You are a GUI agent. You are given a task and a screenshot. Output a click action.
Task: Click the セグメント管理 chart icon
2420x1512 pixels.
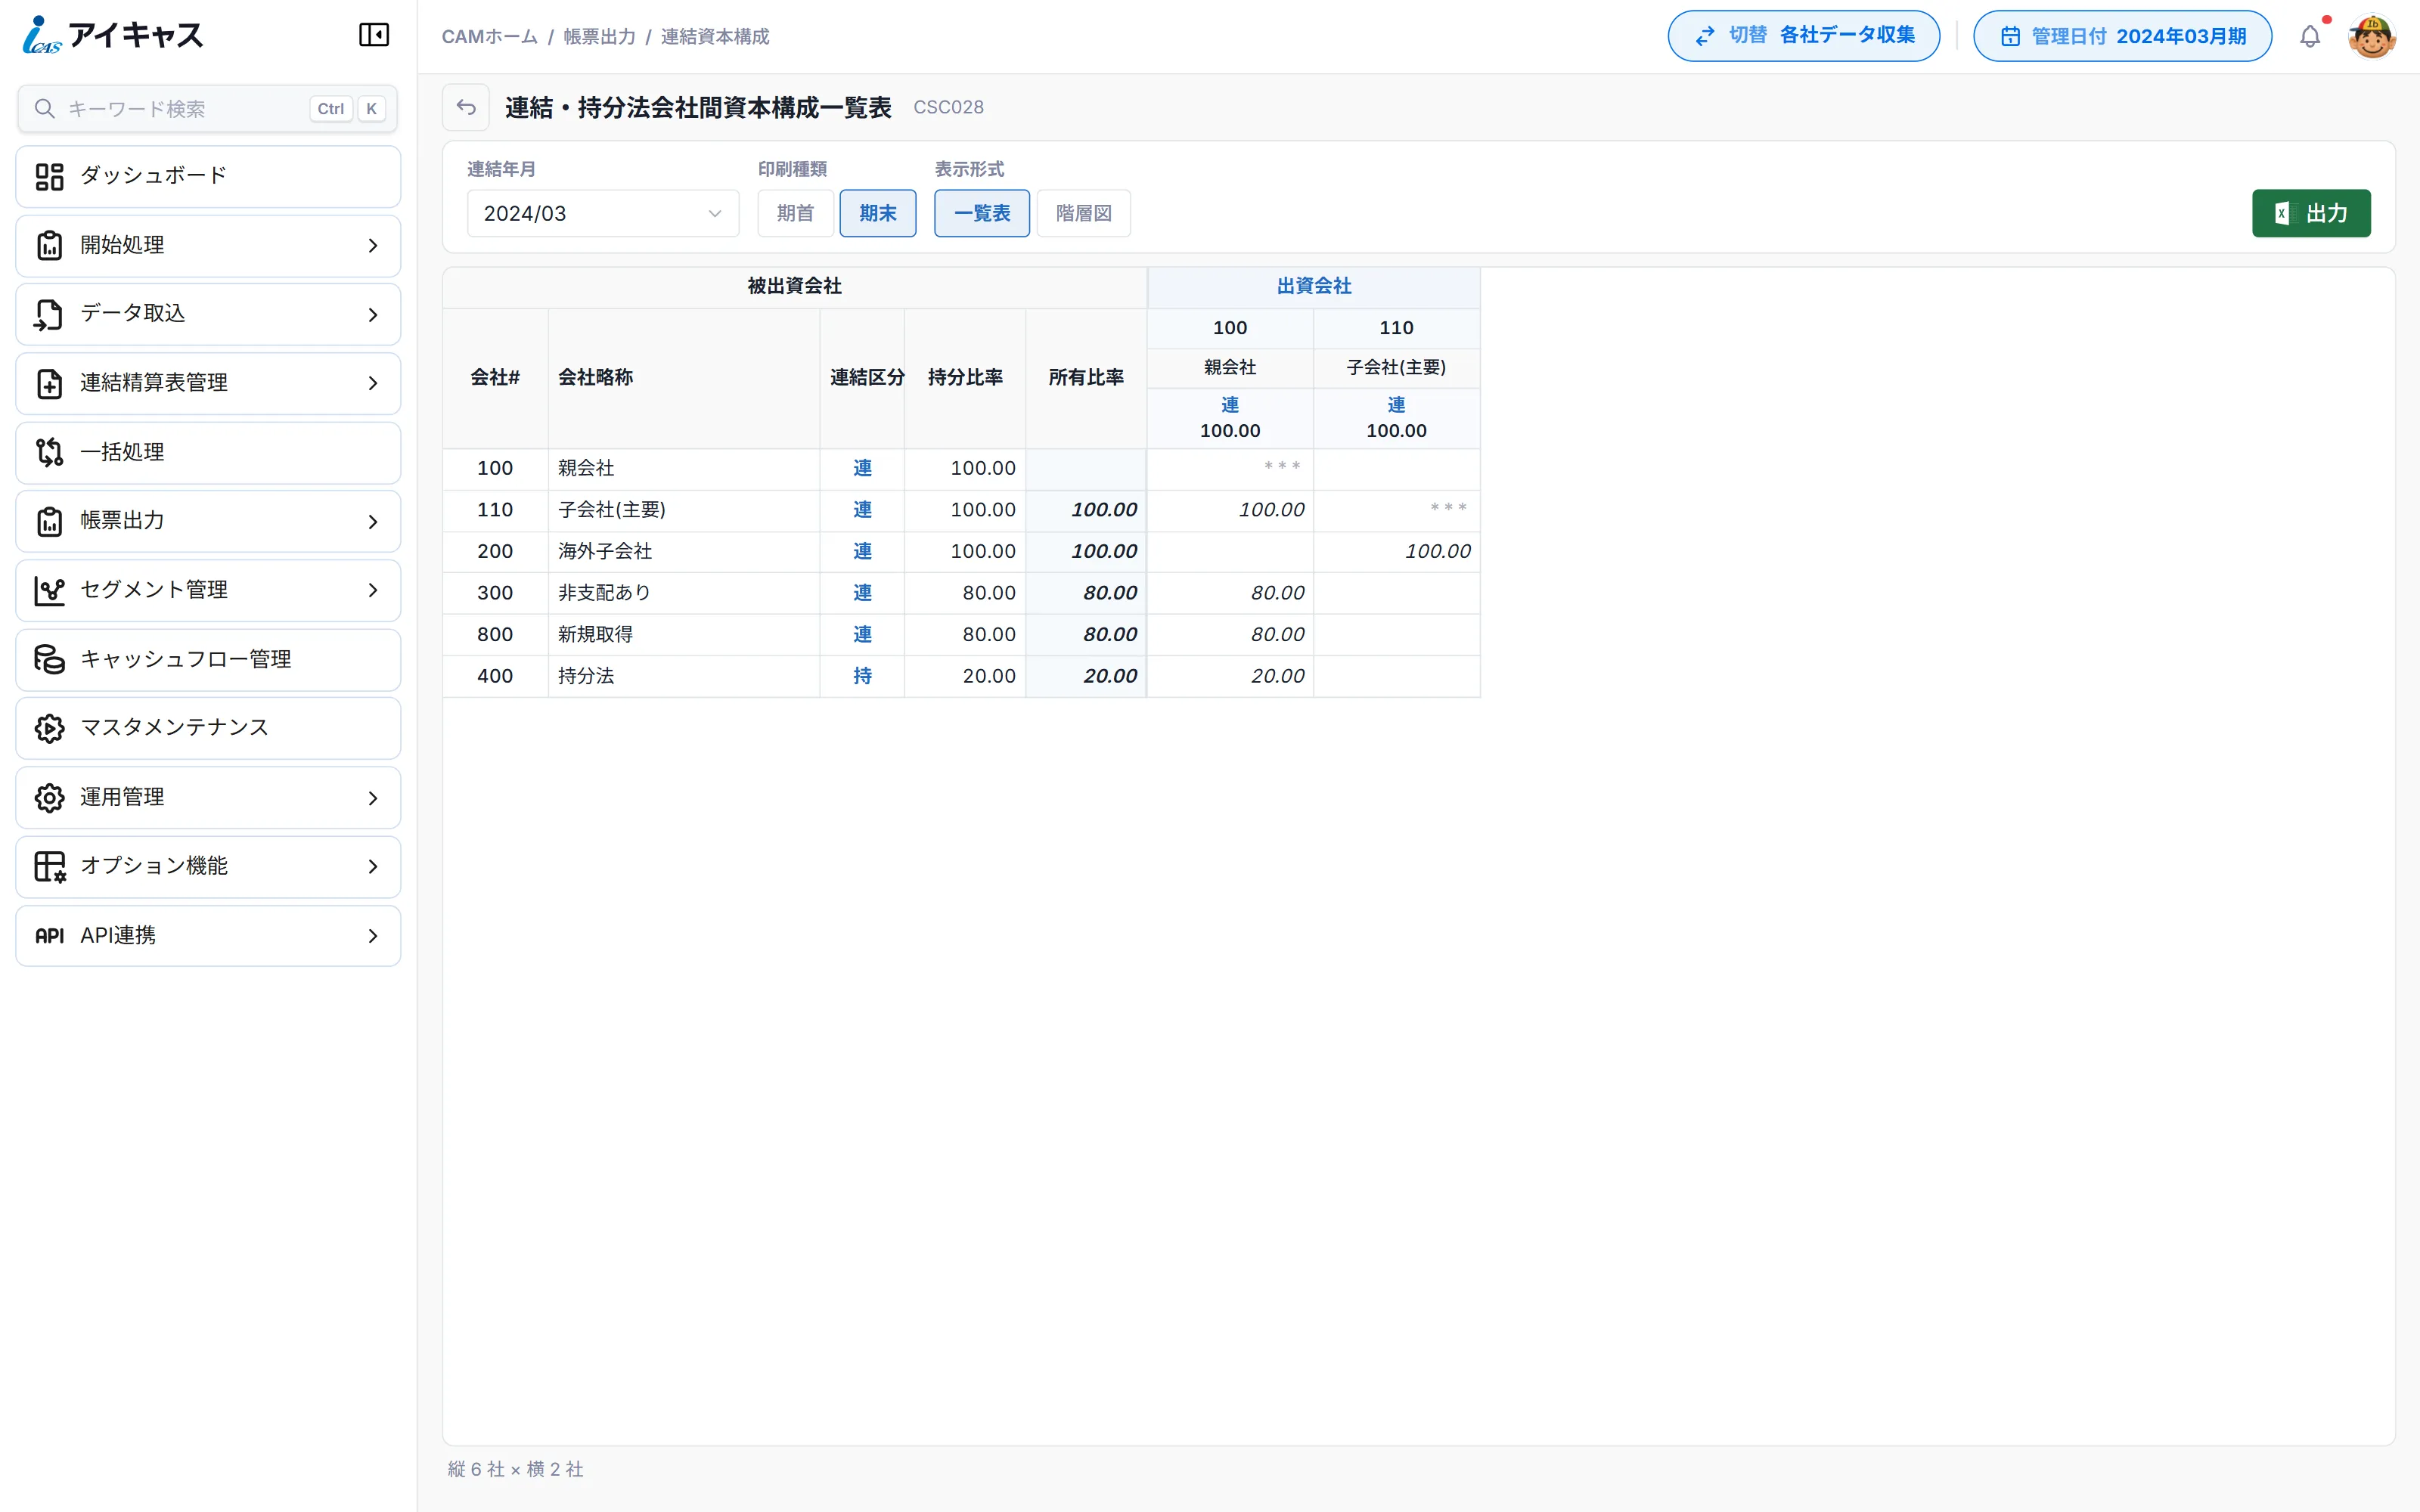click(49, 591)
